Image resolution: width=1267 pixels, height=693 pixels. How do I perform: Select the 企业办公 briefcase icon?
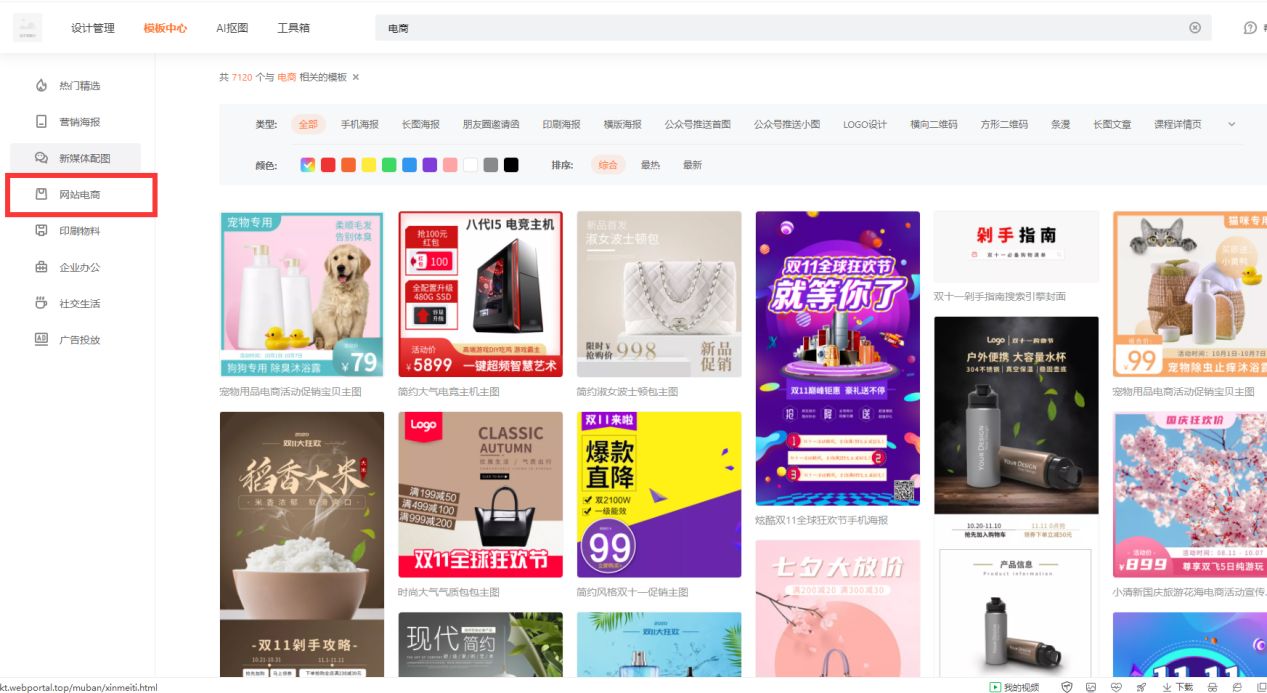[x=40, y=267]
